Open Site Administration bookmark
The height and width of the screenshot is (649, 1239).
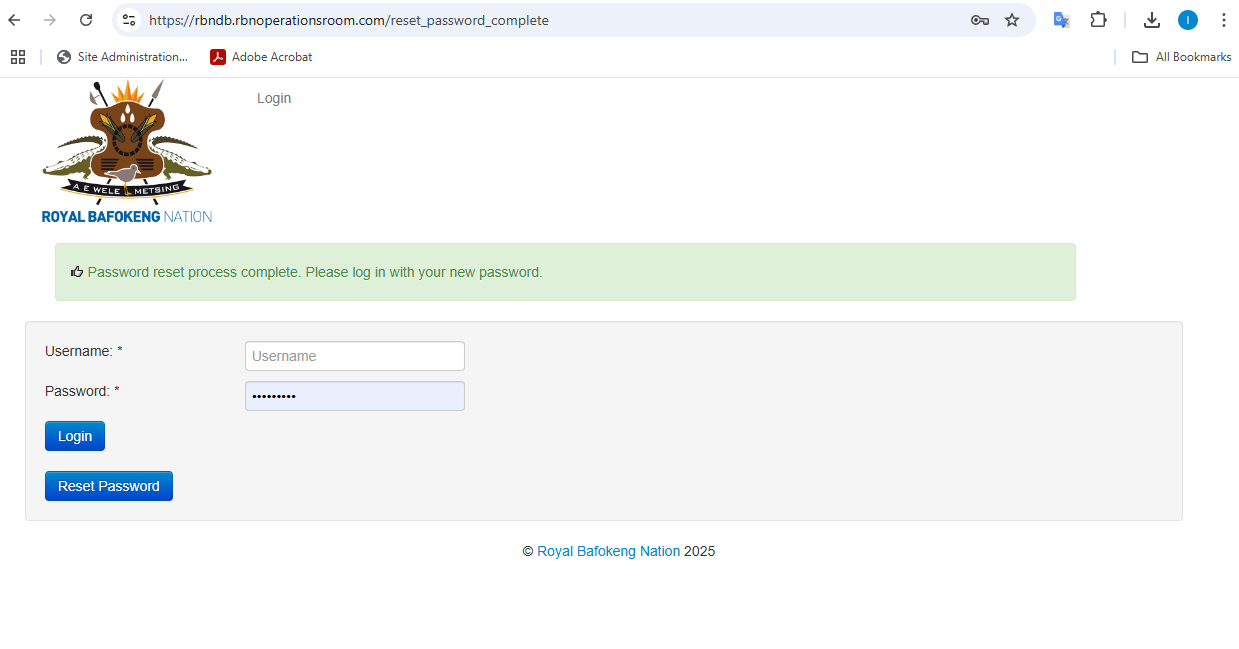[122, 57]
